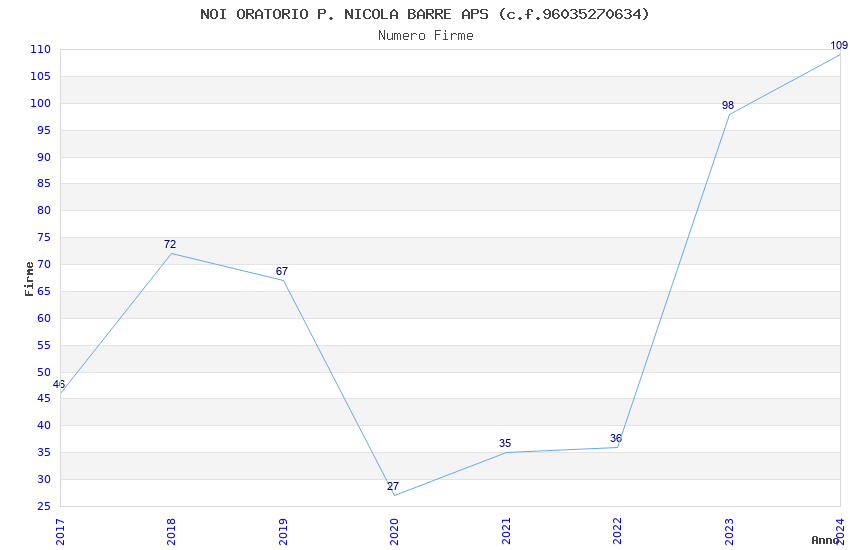850x550 pixels.
Task: Click the y-axis title Firme
Action: 29,279
